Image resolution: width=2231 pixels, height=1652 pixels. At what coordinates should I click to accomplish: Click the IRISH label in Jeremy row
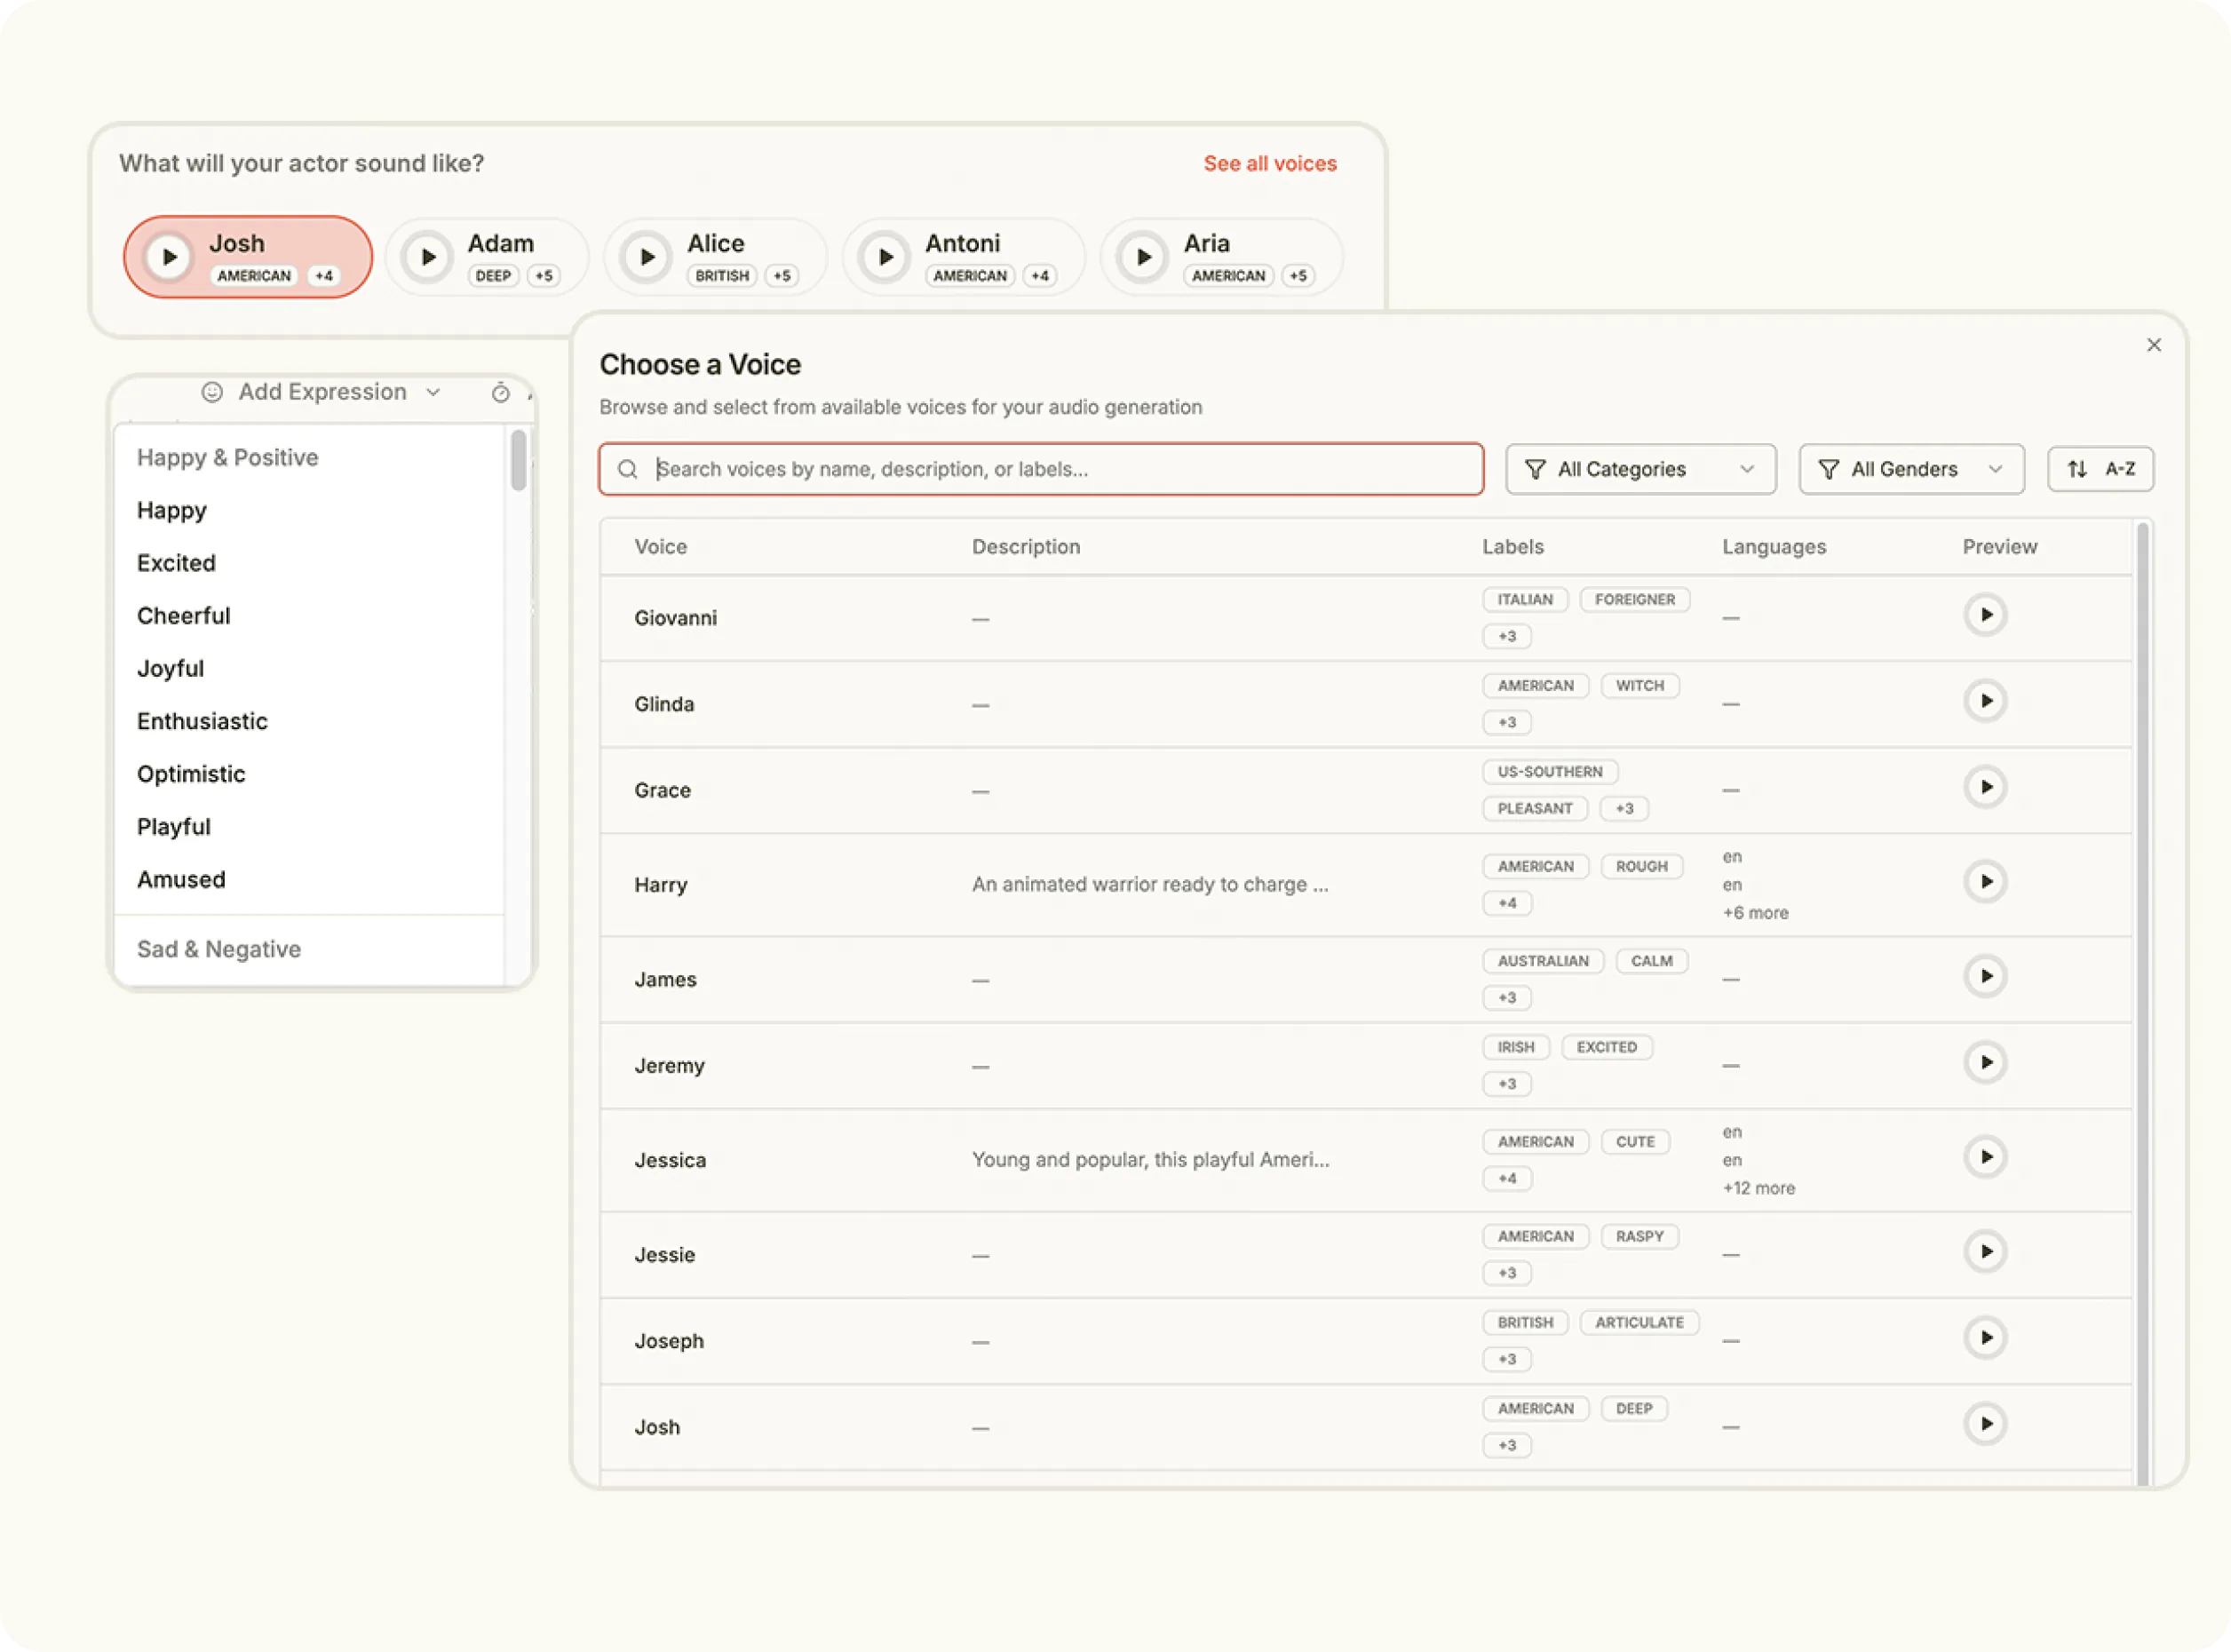tap(1515, 1047)
